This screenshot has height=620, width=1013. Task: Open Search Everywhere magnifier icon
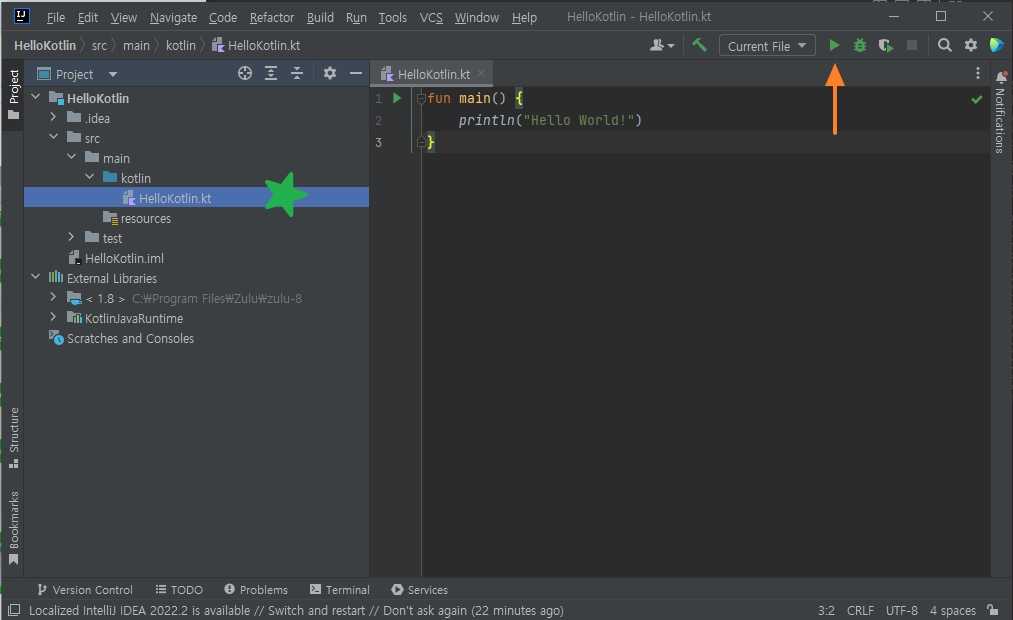(945, 45)
